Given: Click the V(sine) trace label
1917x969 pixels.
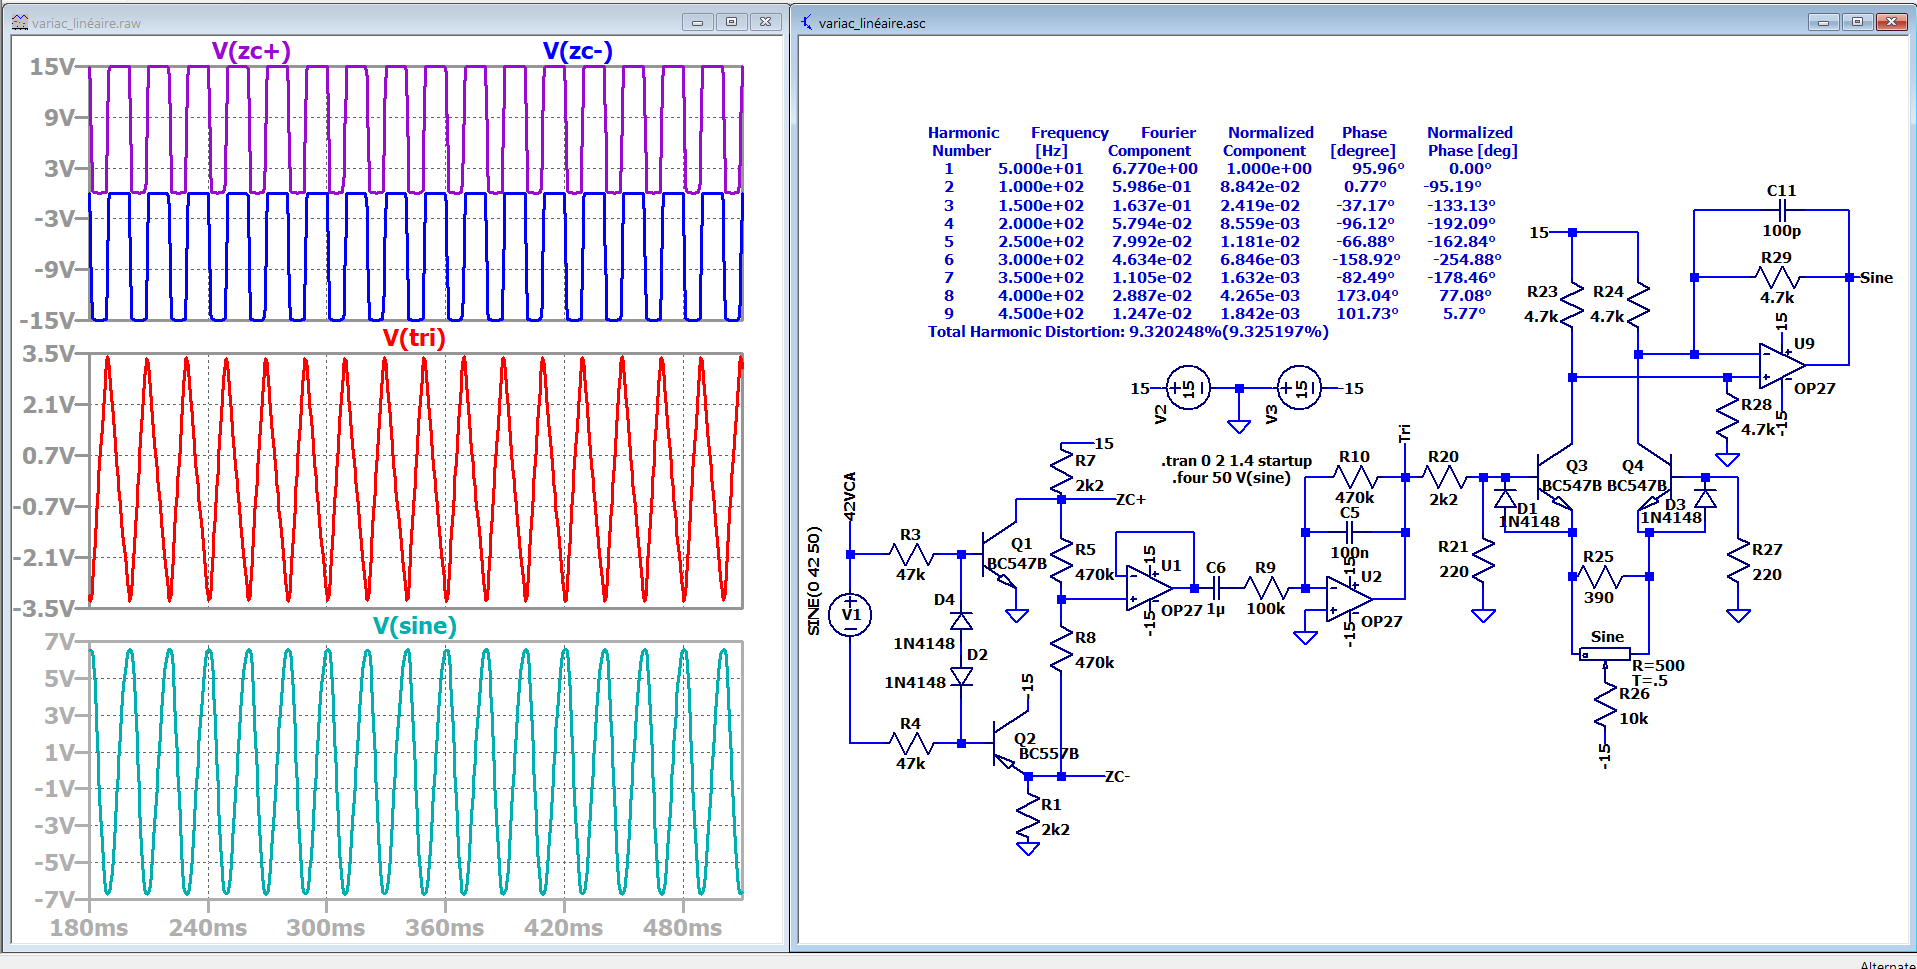Looking at the screenshot, I should tap(415, 626).
